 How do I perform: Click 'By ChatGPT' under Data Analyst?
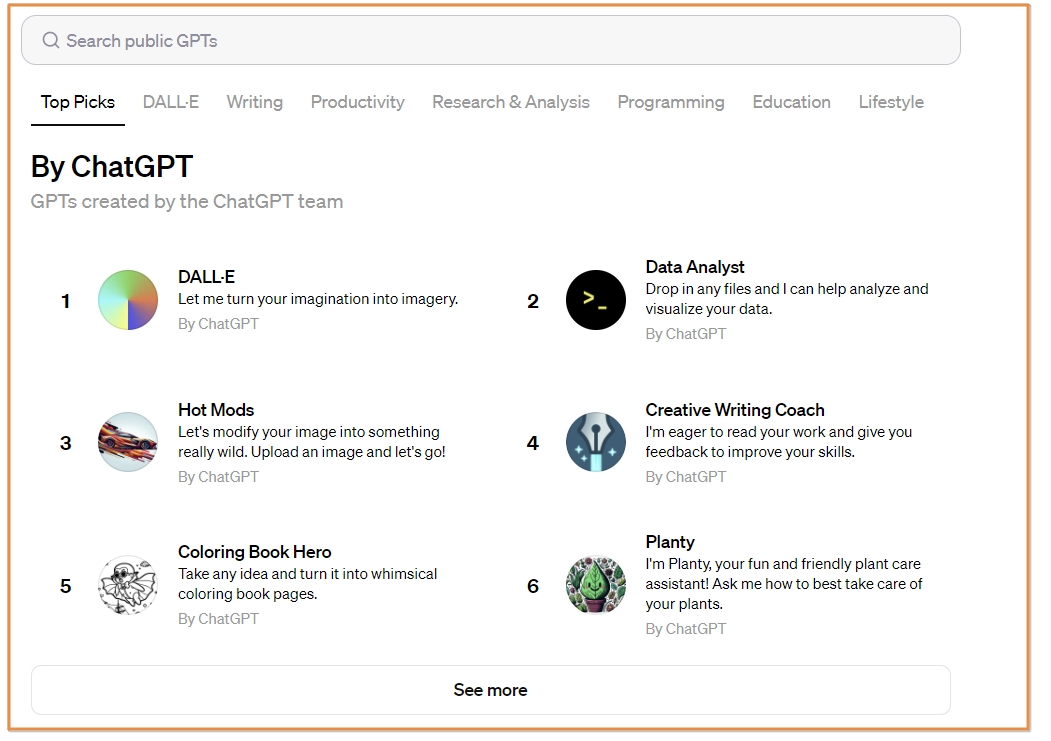[686, 334]
